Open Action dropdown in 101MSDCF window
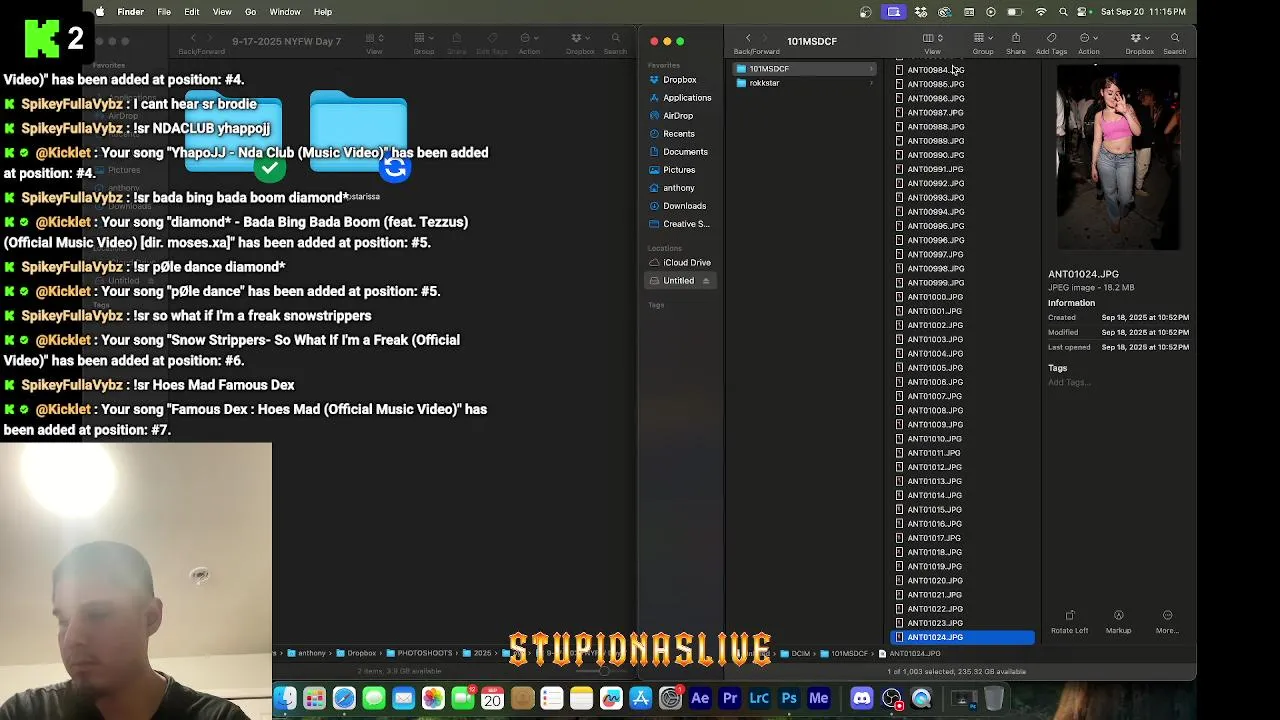The width and height of the screenshot is (1280, 720). 1088,42
